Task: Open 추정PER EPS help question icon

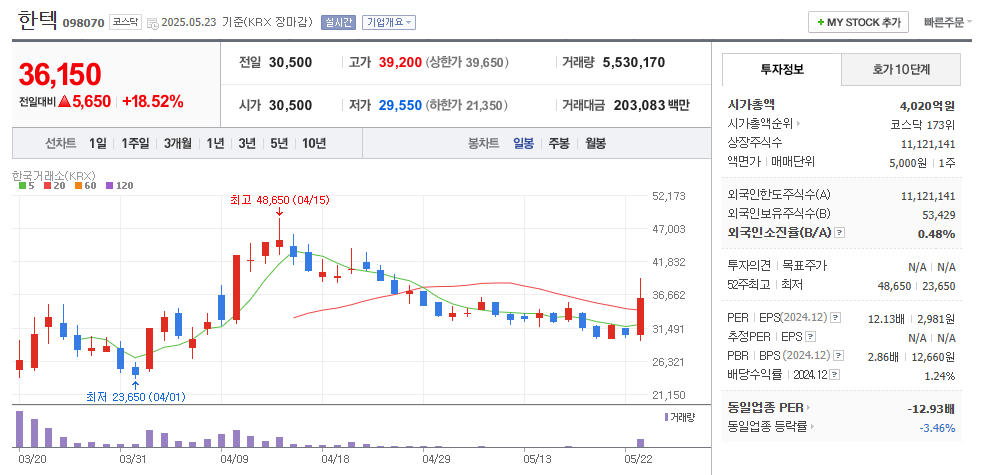Action: click(810, 337)
